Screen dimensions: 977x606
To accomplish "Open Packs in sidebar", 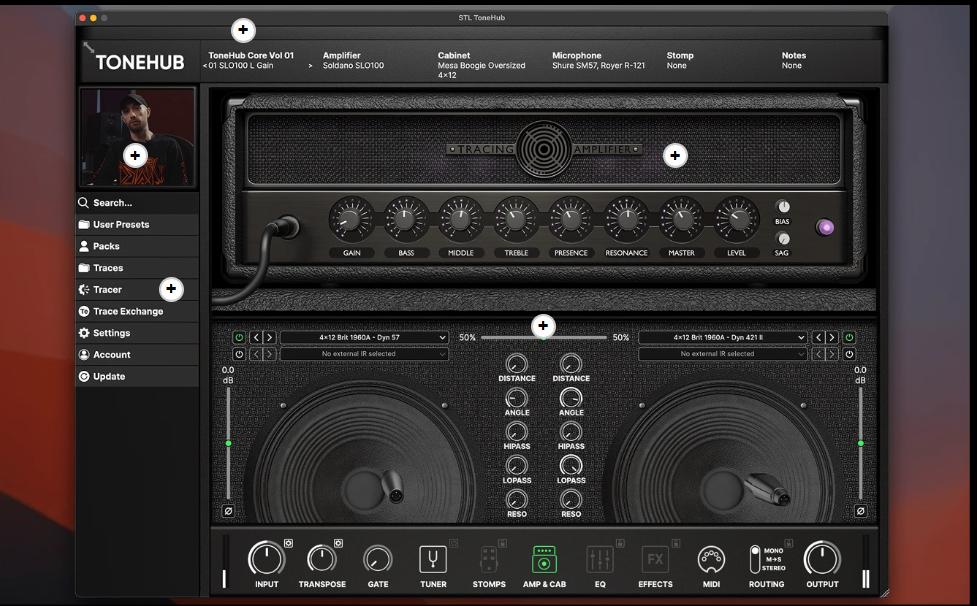I will point(137,246).
